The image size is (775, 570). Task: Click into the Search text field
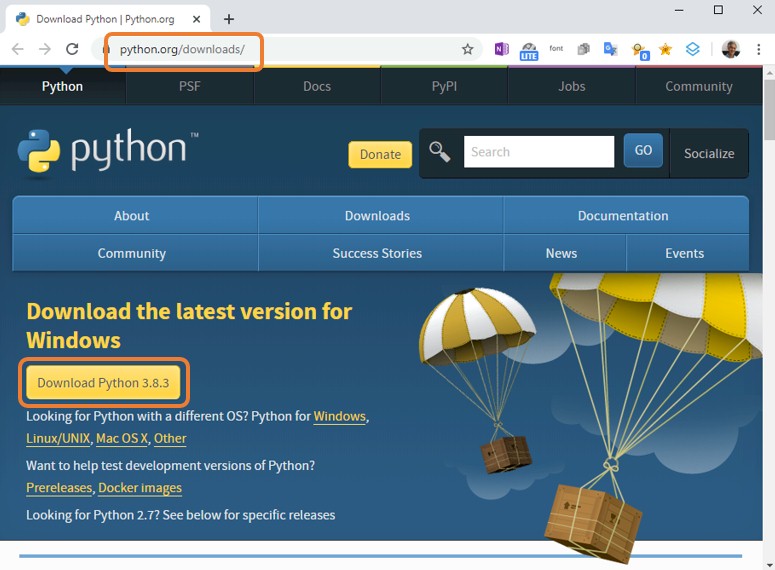pos(539,152)
